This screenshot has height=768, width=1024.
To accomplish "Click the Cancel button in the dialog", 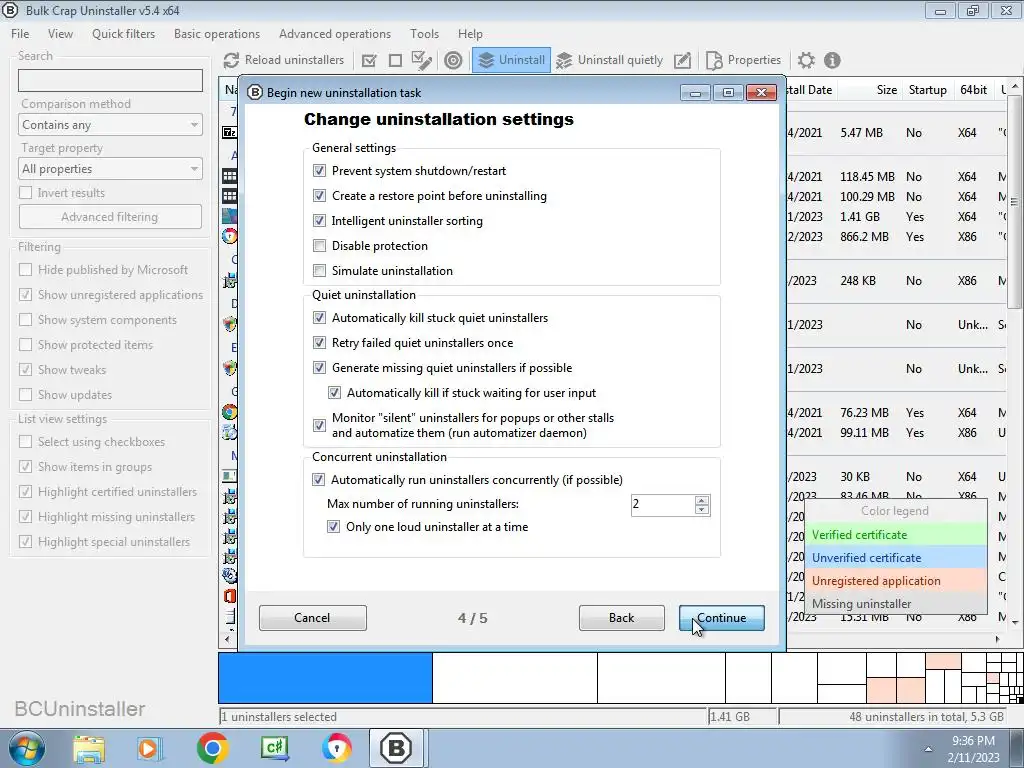I will 312,618.
